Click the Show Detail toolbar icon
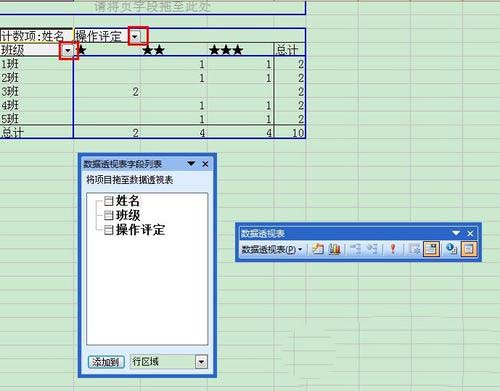 tap(372, 249)
